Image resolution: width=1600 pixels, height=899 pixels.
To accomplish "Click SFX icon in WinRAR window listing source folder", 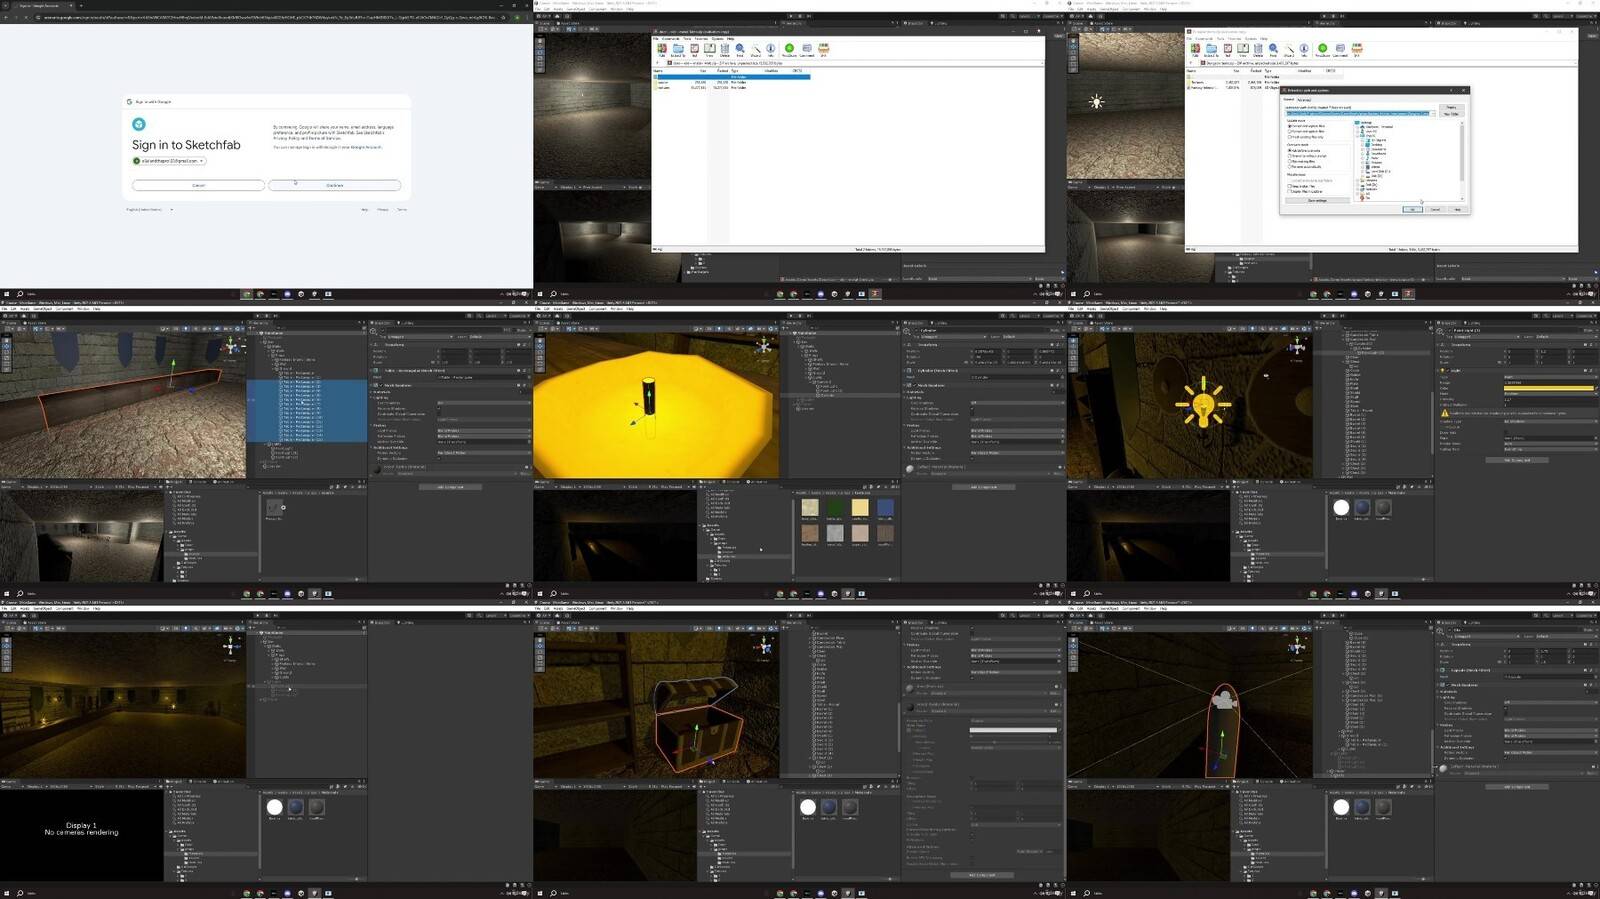I will pyautogui.click(x=824, y=49).
